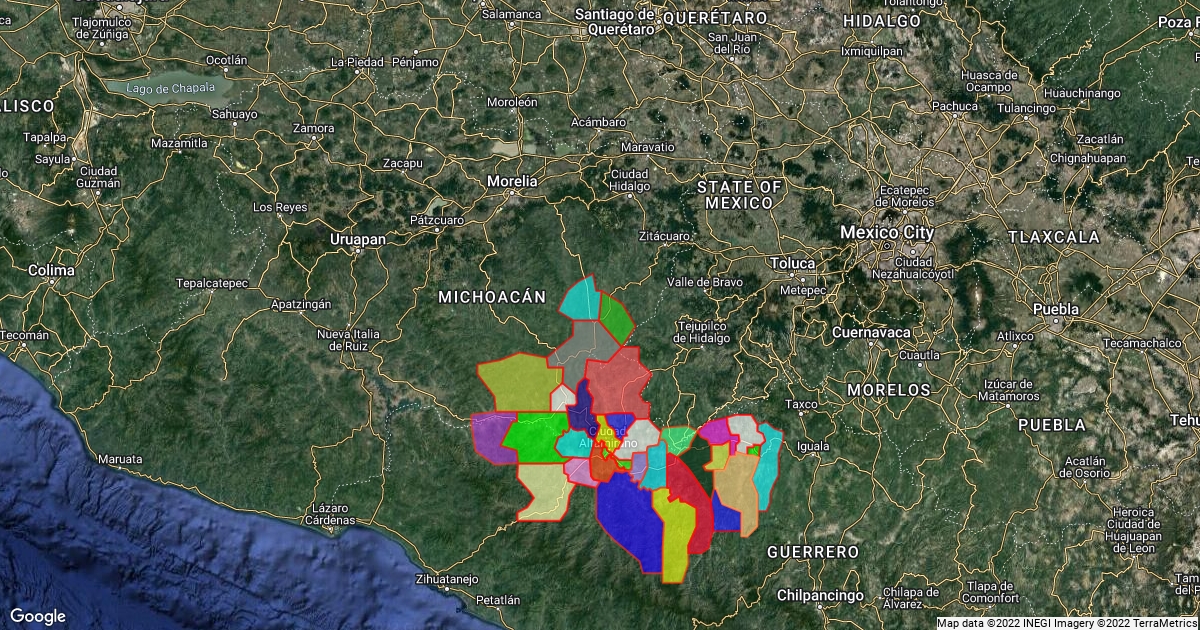The width and height of the screenshot is (1200, 630).
Task: Click the Ciudad Guzmán label
Action: point(98,177)
